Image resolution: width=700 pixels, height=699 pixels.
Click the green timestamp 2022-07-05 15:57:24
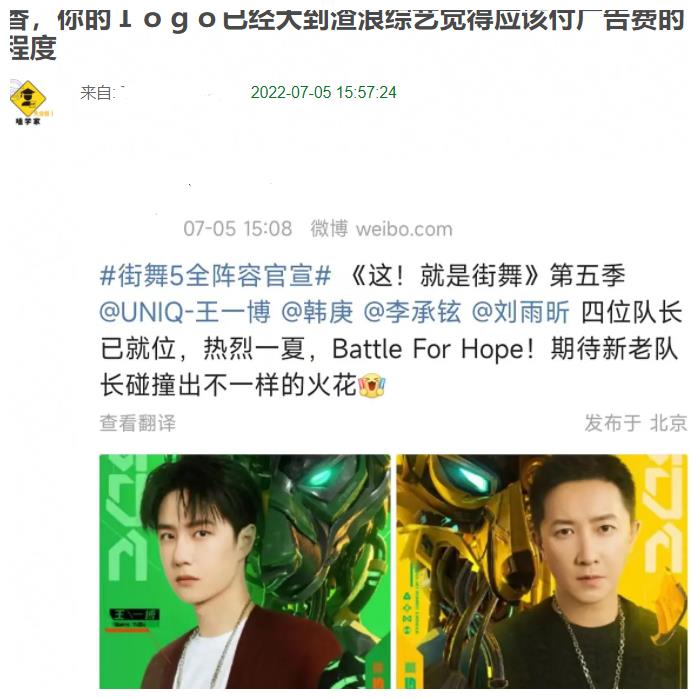click(324, 93)
